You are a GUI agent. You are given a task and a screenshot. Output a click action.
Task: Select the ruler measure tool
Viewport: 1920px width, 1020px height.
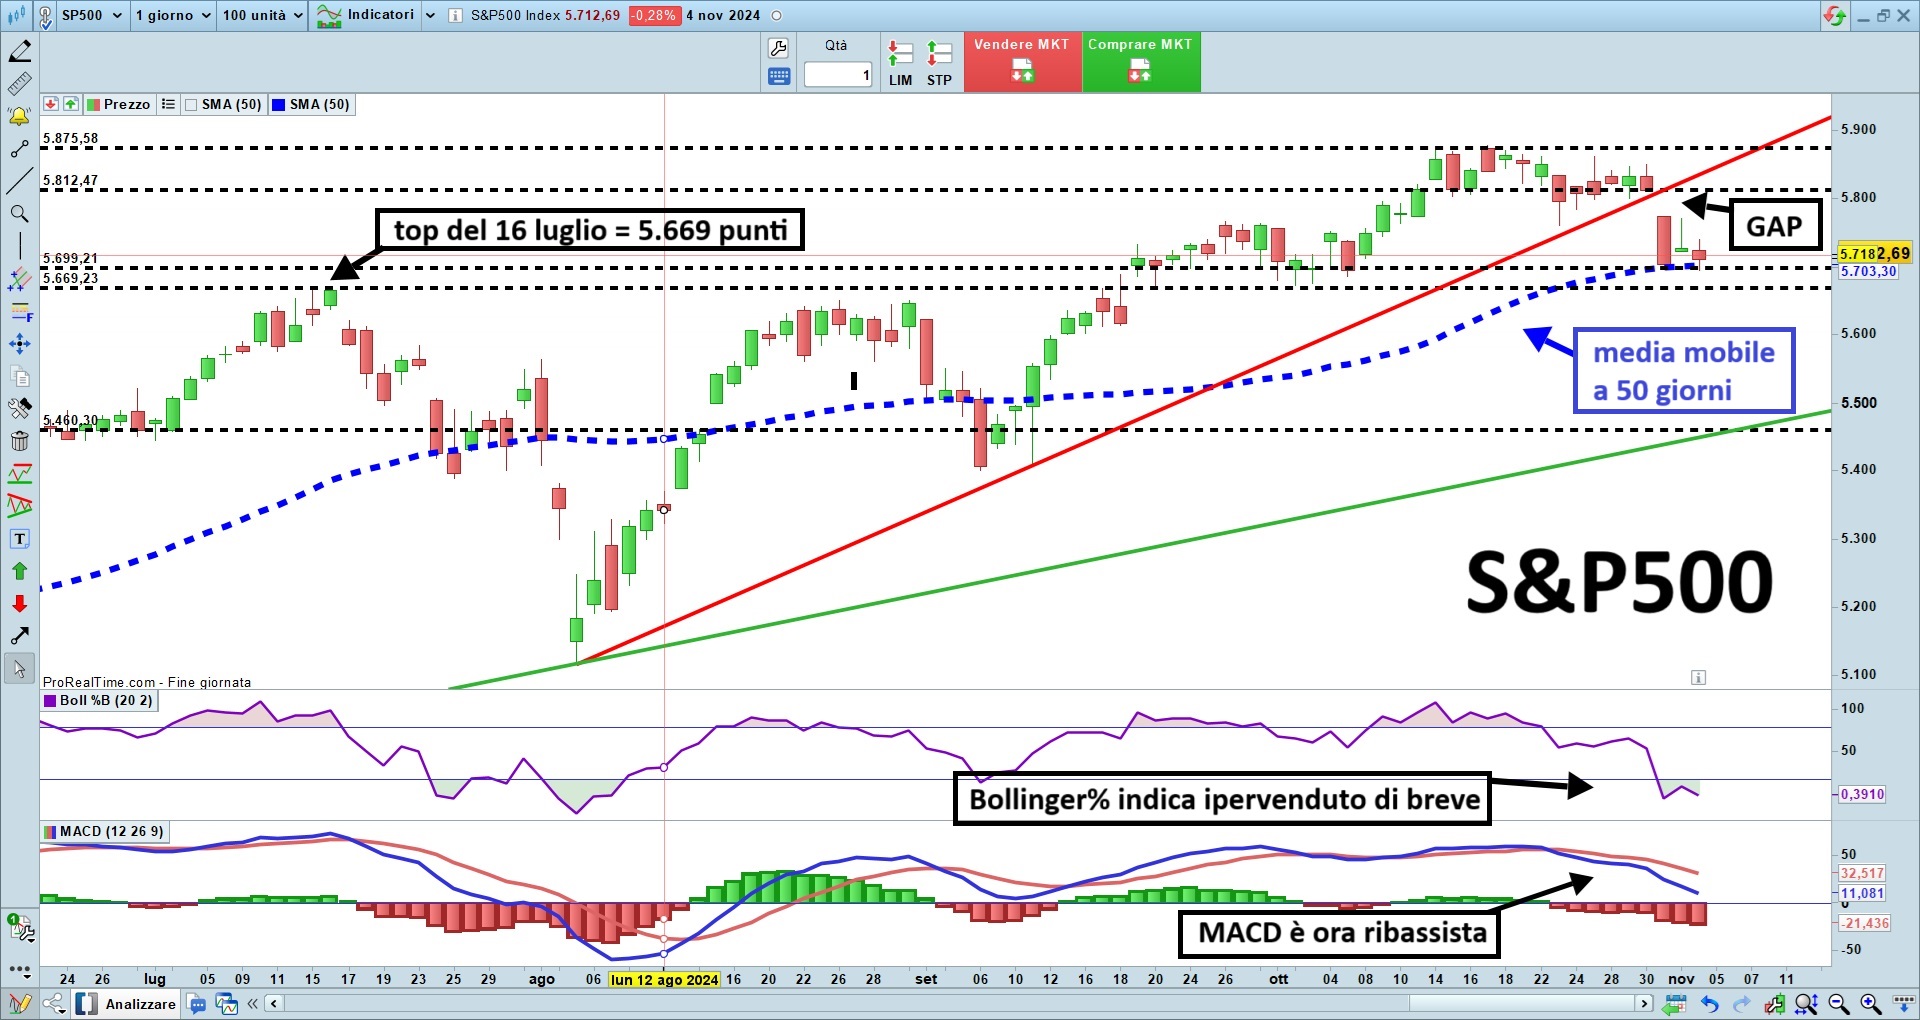(19, 84)
